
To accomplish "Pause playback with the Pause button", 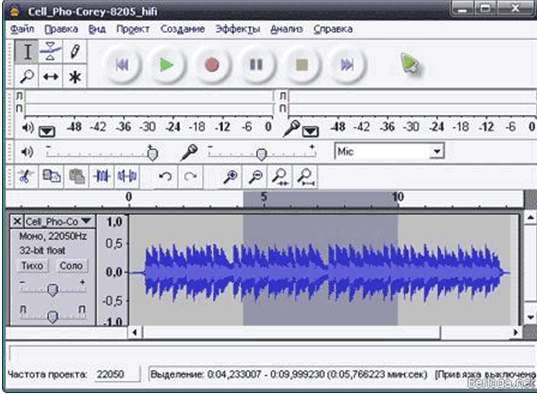I will 257,65.
